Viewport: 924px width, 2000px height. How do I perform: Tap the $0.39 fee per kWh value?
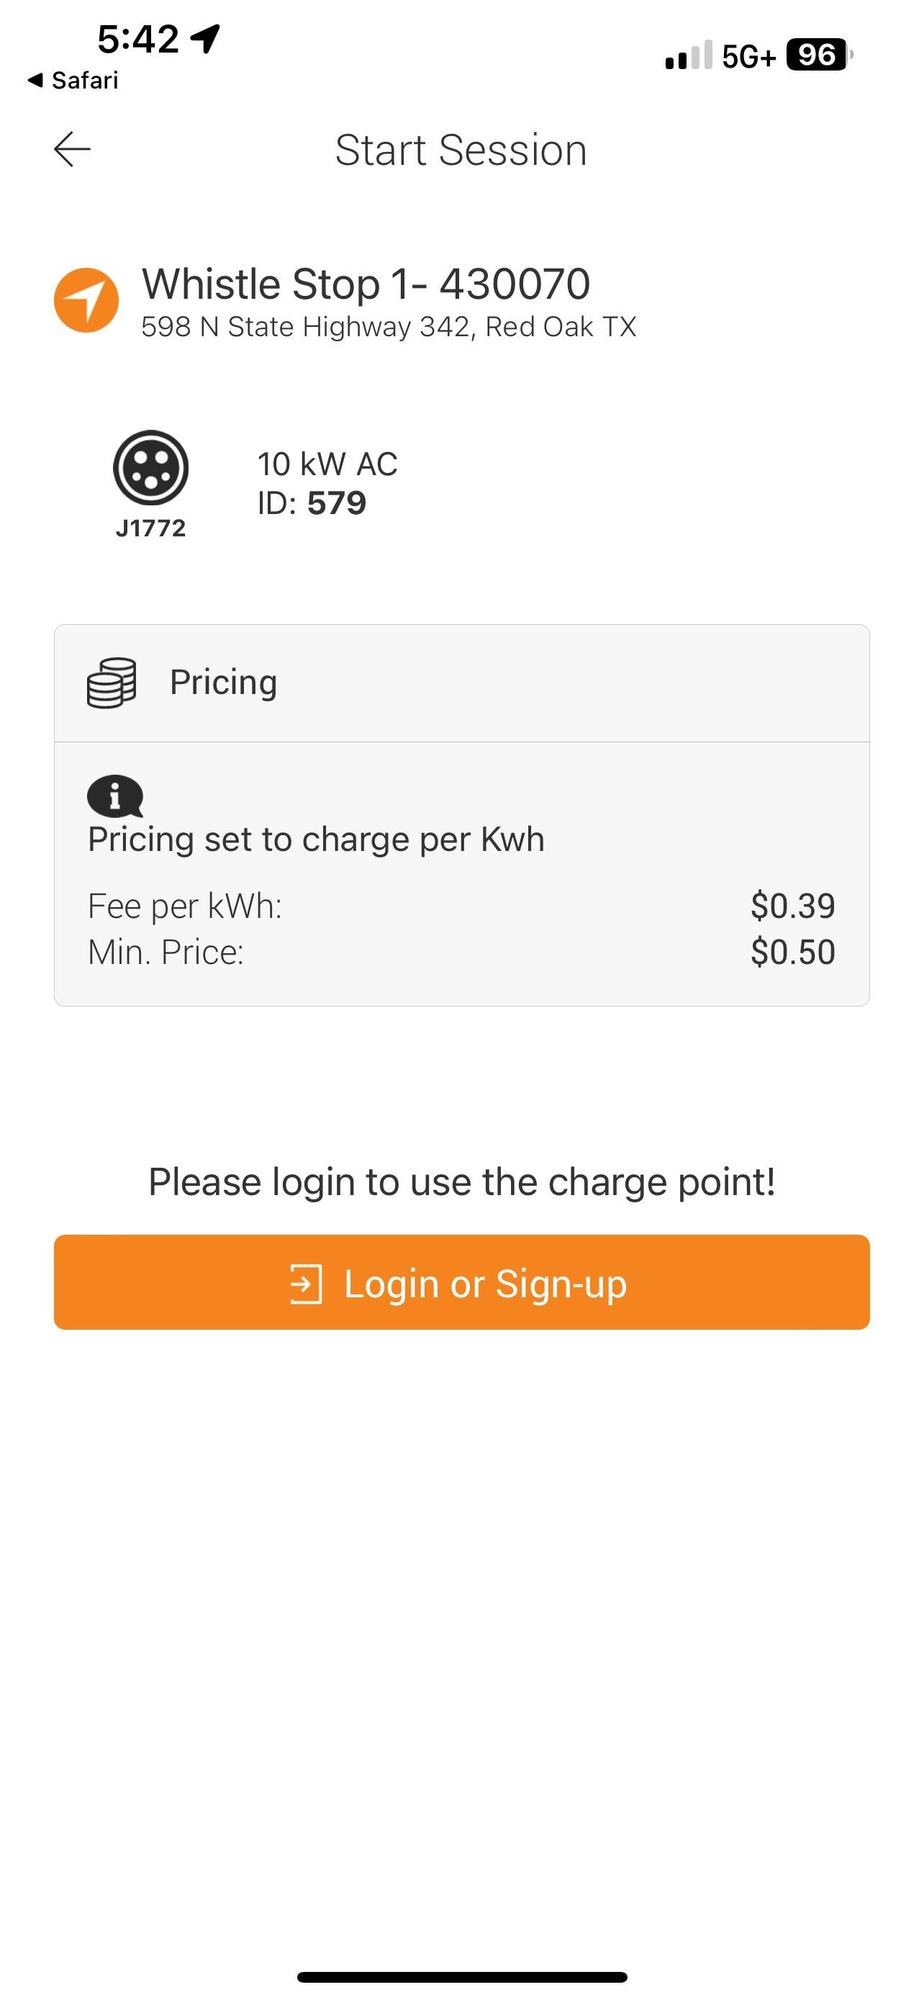tap(792, 906)
